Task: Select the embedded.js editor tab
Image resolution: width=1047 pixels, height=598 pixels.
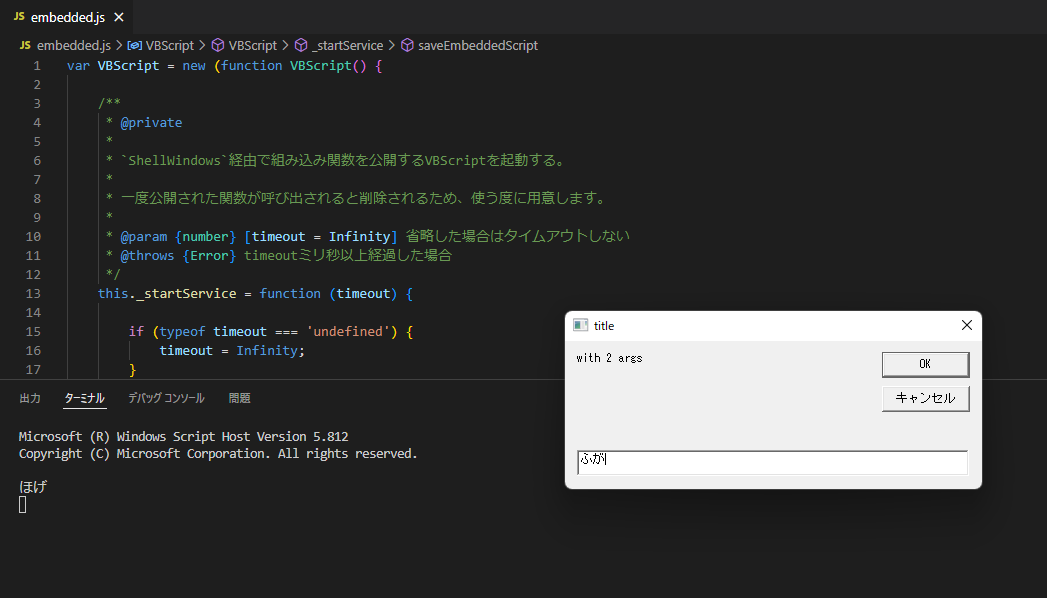Action: 70,16
